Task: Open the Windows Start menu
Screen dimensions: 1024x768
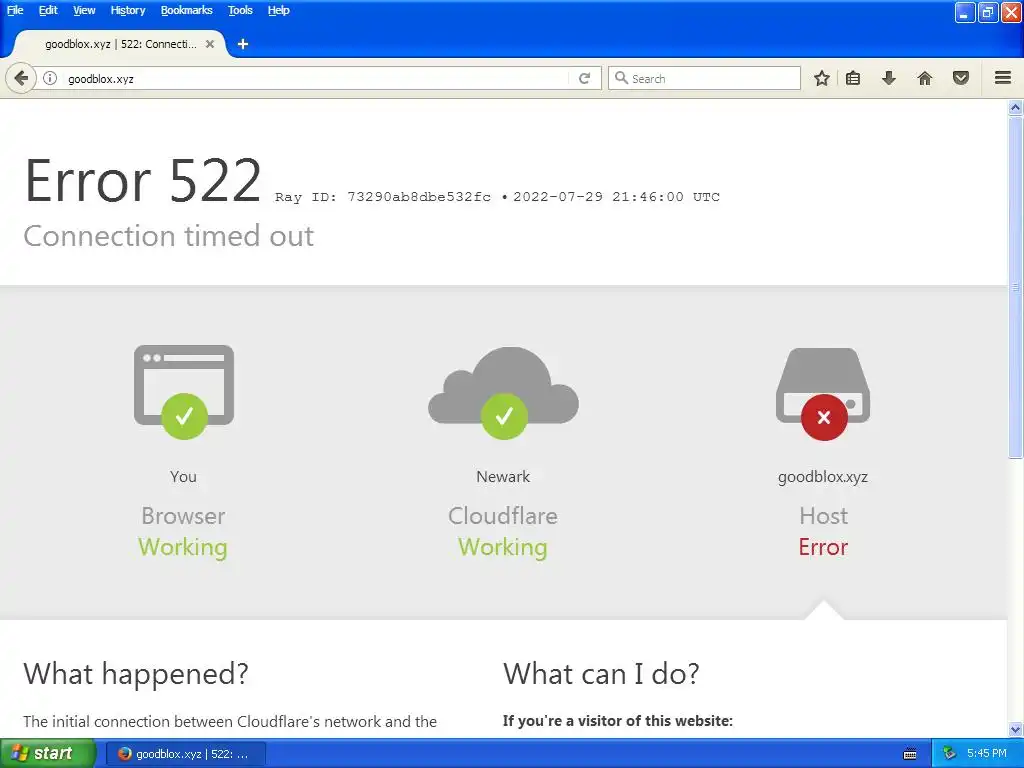Action: 47,754
